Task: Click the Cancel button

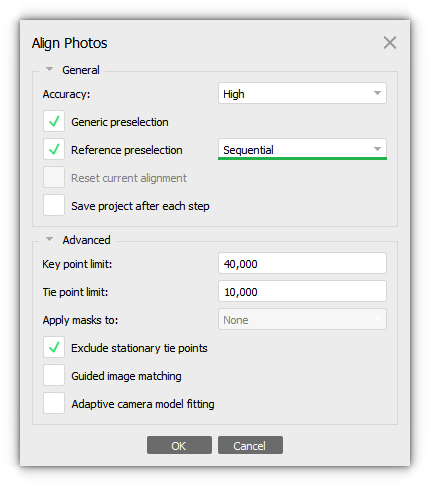Action: tap(250, 445)
